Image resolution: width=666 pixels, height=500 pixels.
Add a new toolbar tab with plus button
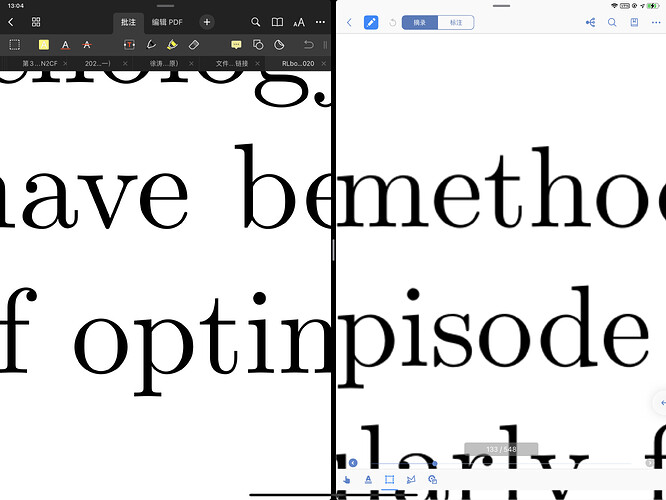click(x=207, y=22)
